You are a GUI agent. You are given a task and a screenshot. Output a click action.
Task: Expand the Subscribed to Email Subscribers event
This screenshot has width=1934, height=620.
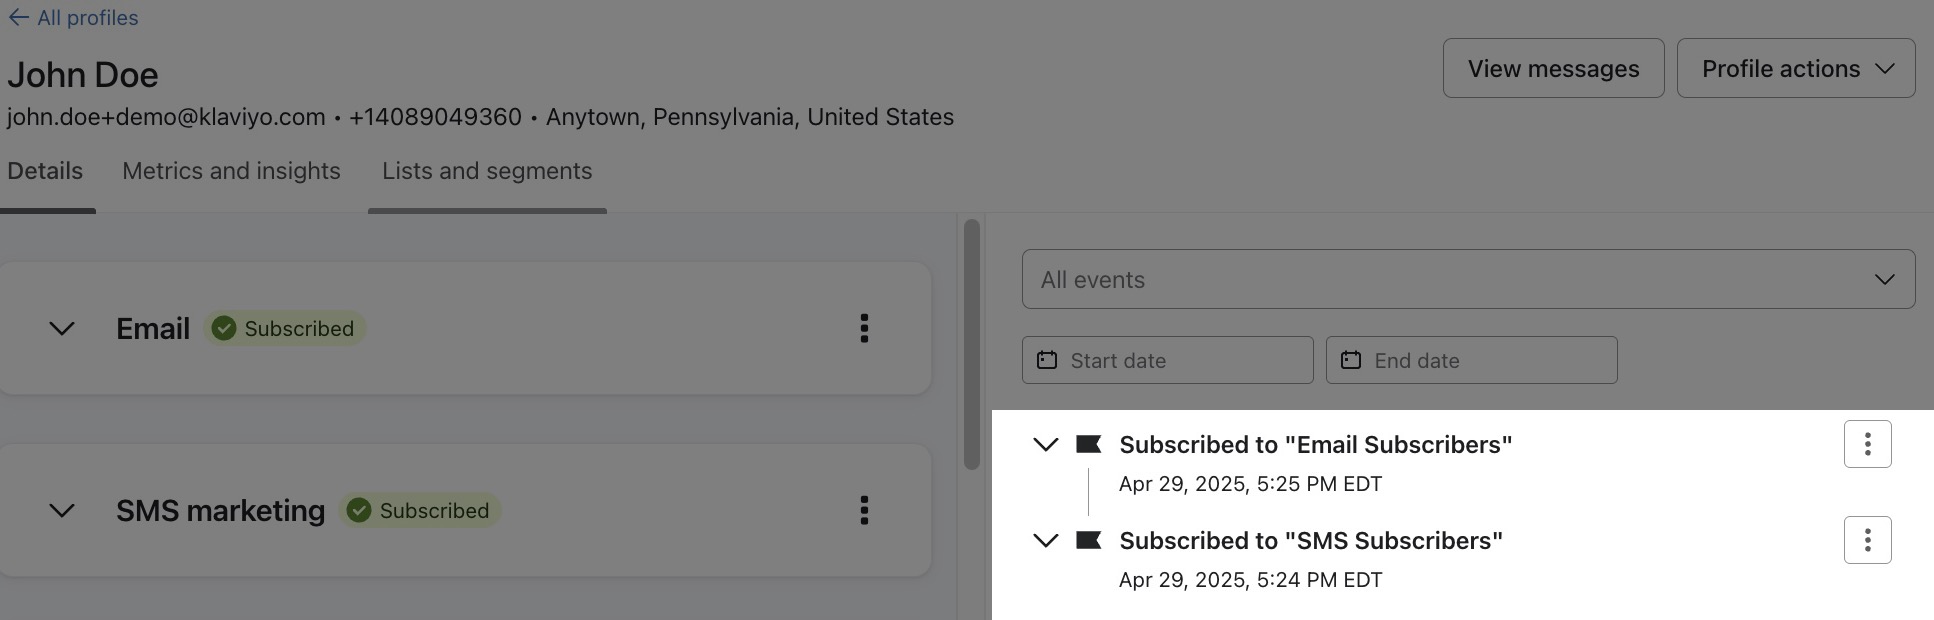click(1046, 444)
